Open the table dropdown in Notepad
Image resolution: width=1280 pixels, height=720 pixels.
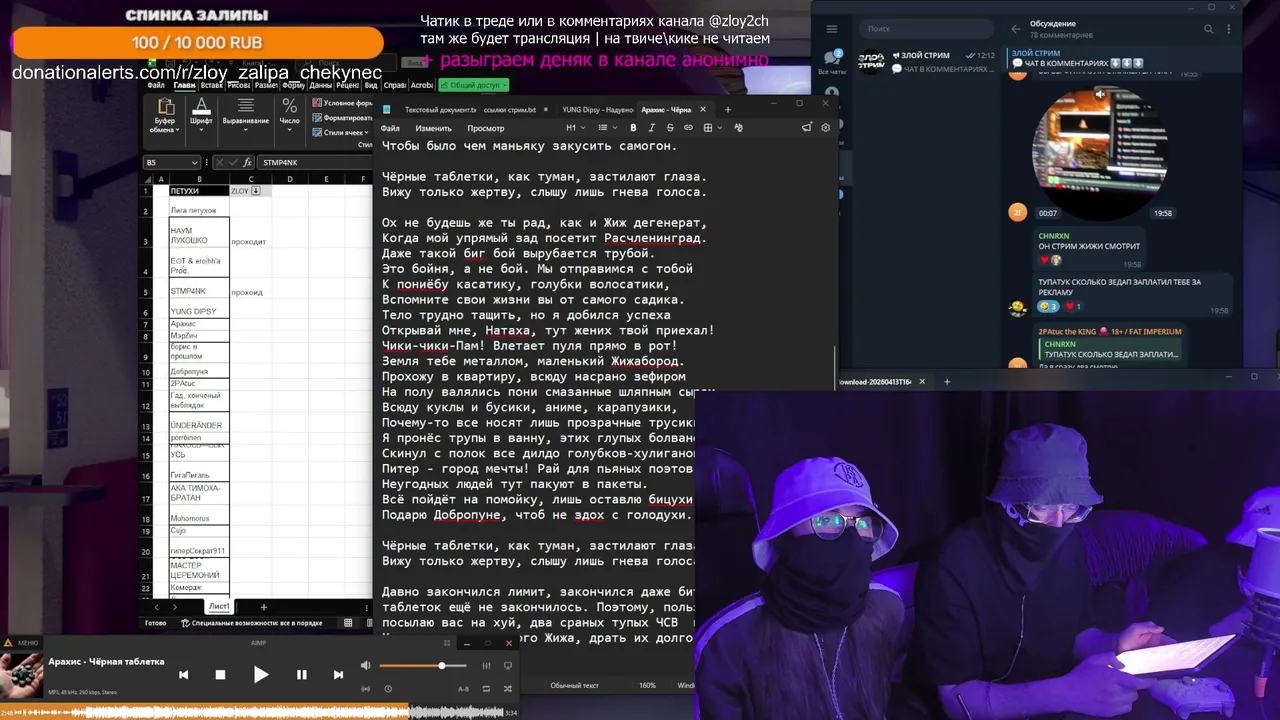coord(711,128)
